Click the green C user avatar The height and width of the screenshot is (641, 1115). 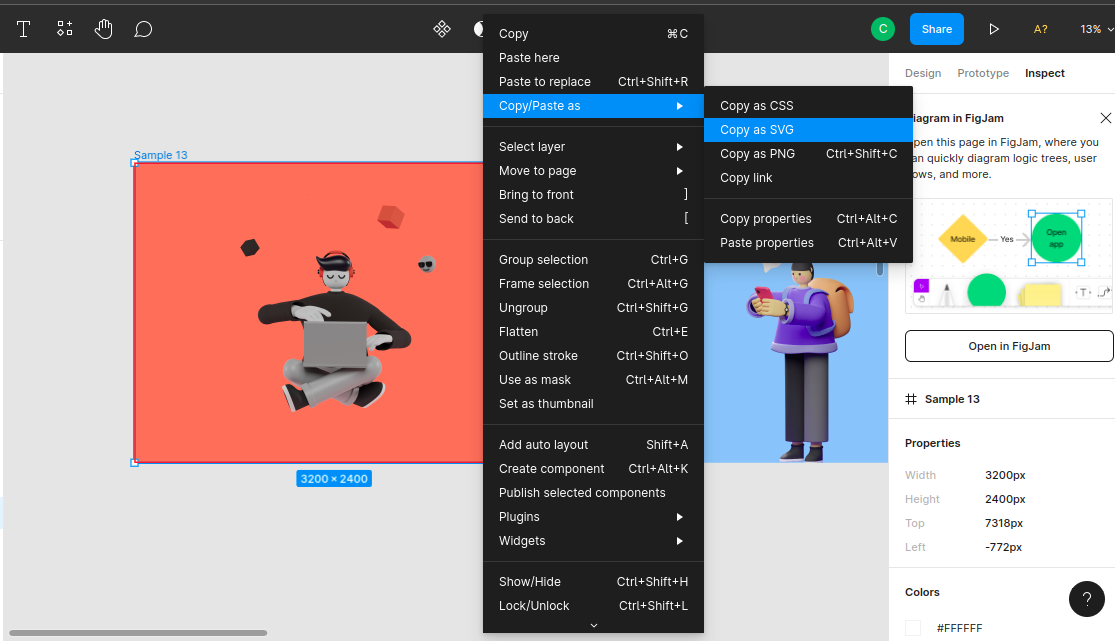pos(883,29)
